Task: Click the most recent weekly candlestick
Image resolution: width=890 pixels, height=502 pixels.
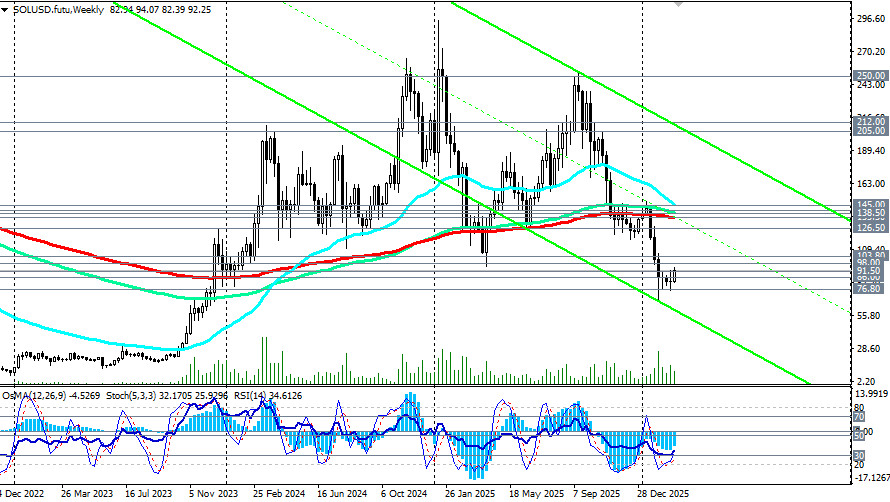Action: coord(676,275)
